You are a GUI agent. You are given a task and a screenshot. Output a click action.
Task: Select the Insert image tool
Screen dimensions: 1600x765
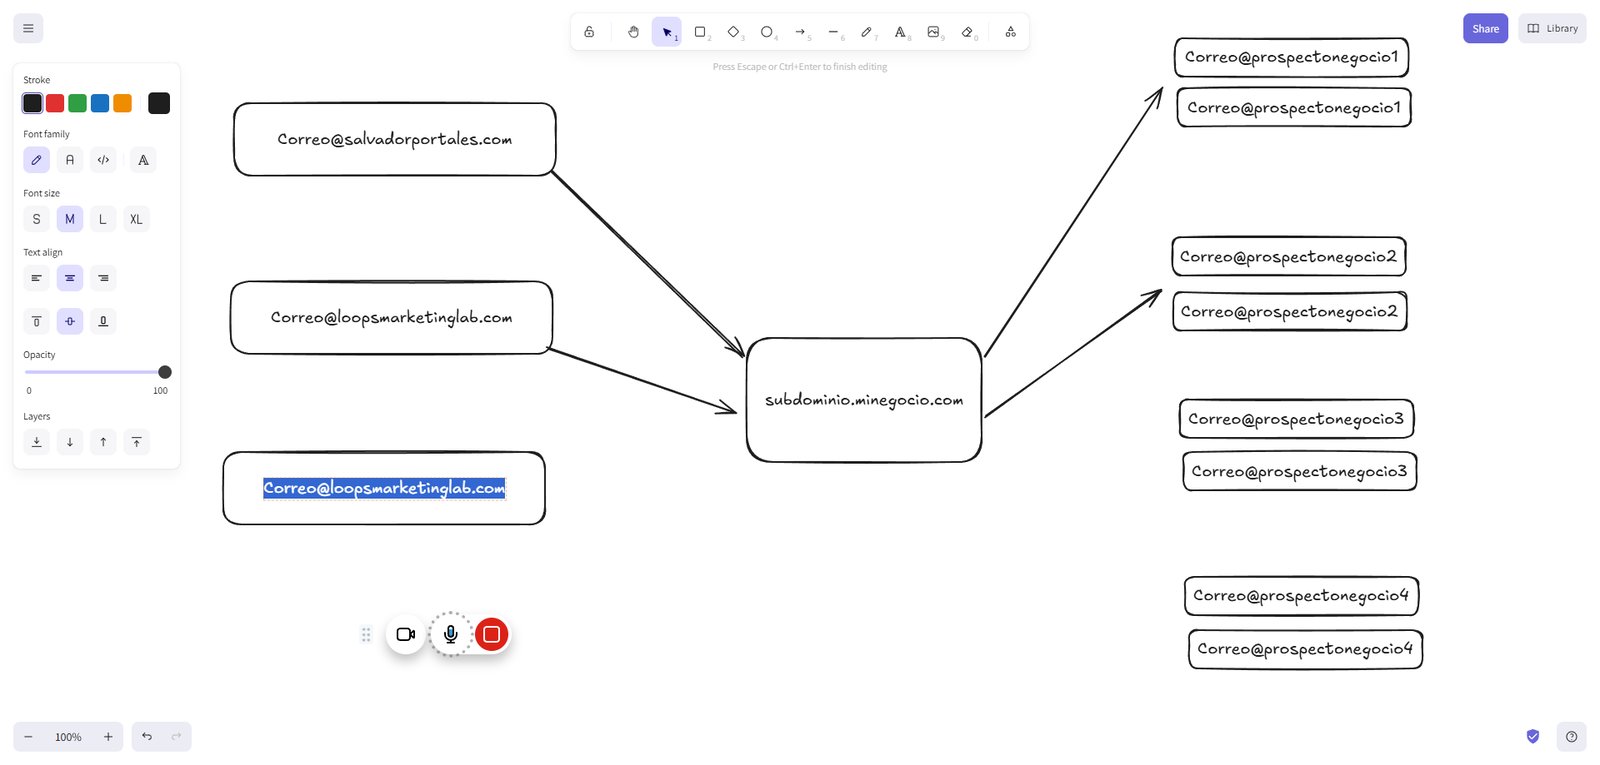933,32
